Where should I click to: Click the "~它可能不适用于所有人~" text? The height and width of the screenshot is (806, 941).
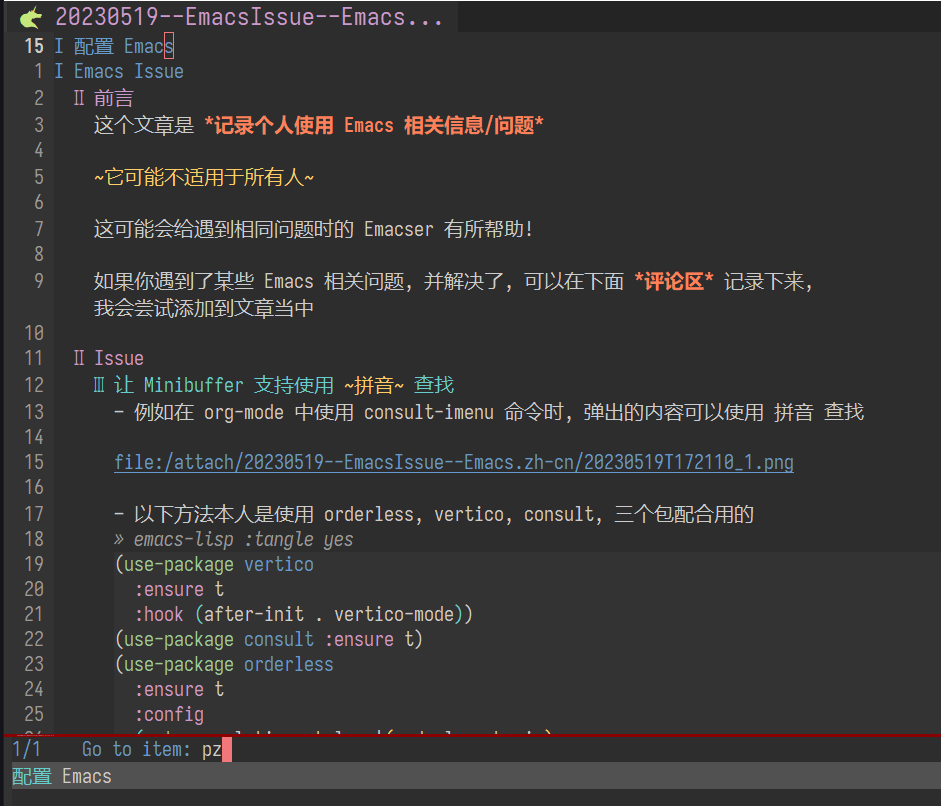click(x=204, y=178)
